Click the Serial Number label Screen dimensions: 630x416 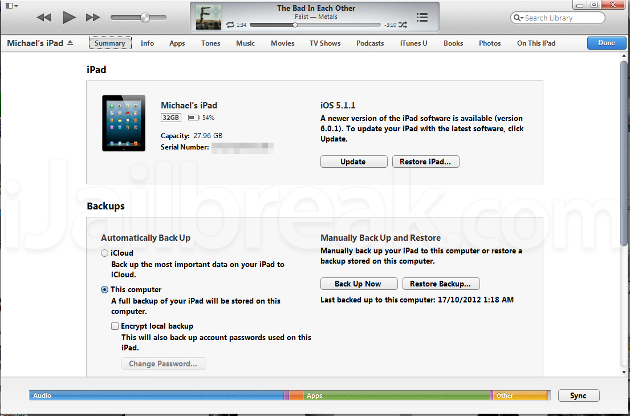tap(184, 147)
